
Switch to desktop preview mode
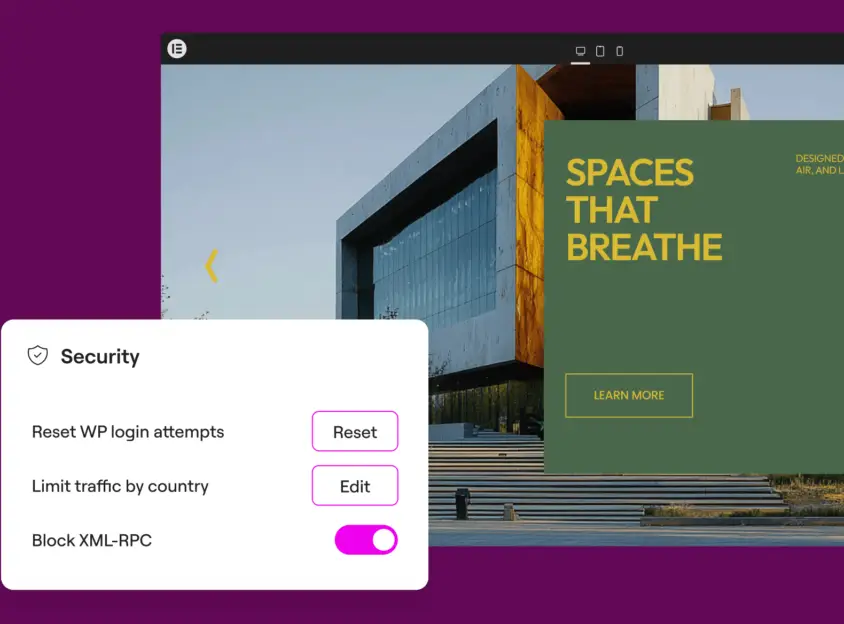click(580, 51)
